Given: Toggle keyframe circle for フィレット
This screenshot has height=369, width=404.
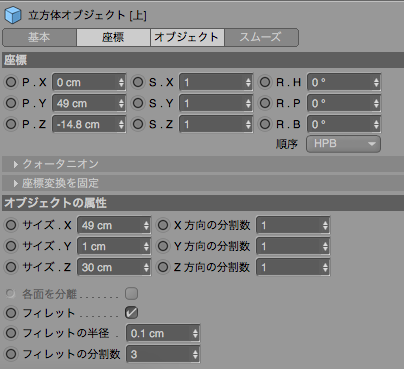Looking at the screenshot, I should 11,313.
